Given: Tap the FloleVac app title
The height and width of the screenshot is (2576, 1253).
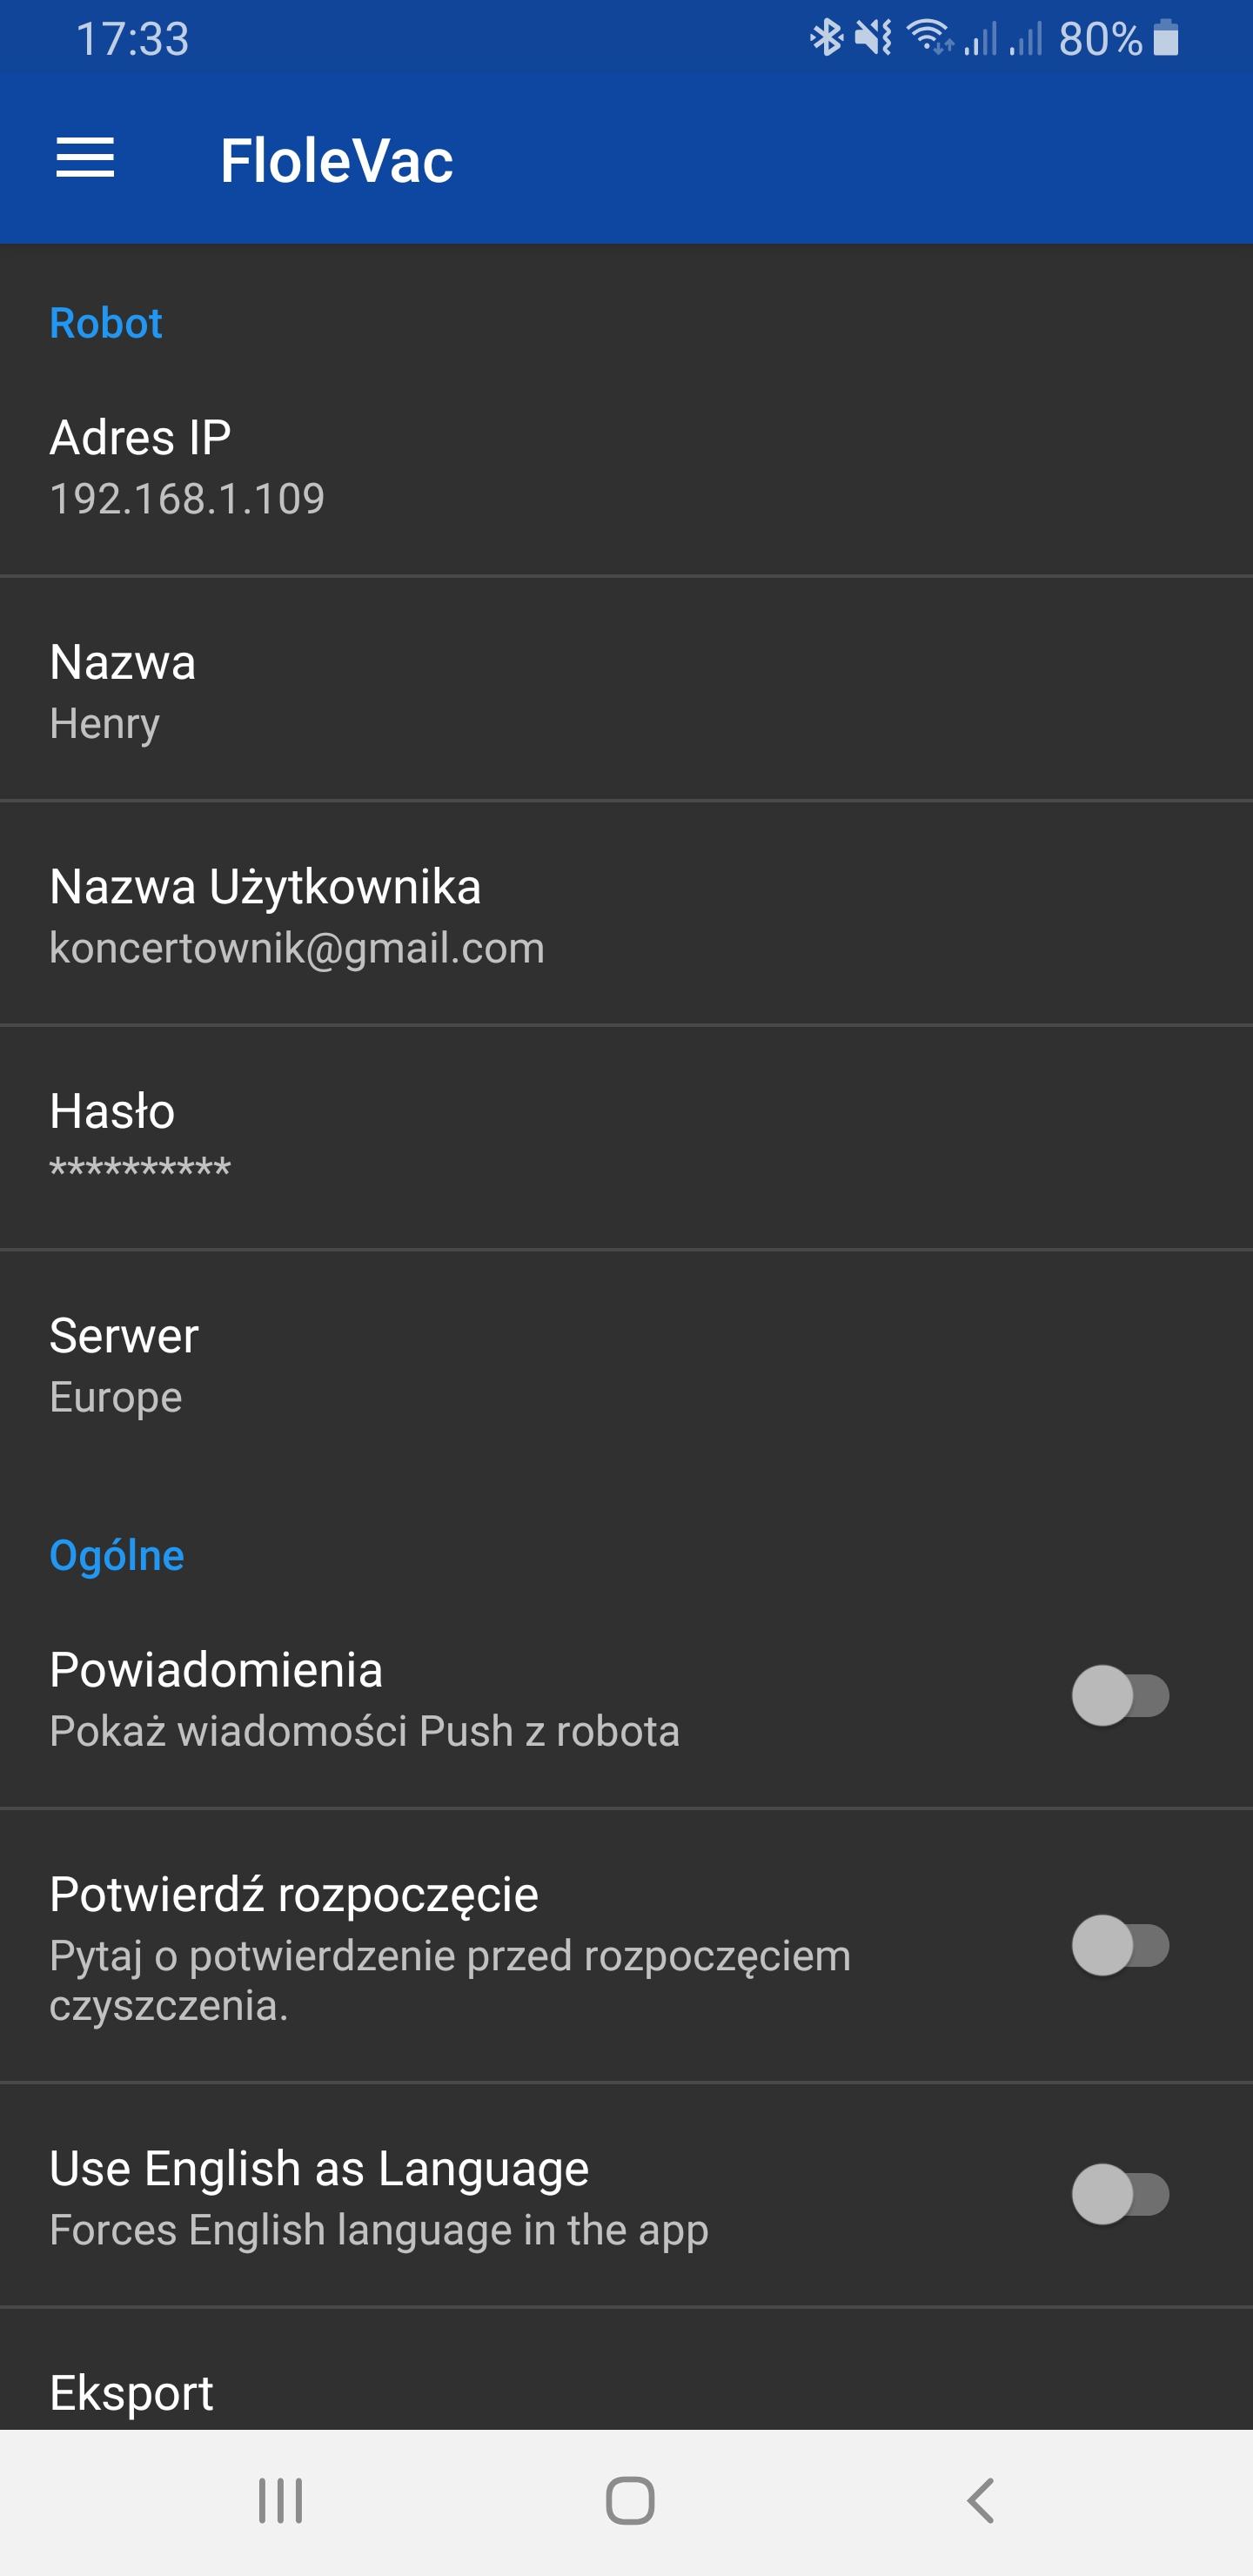Looking at the screenshot, I should click(x=336, y=160).
